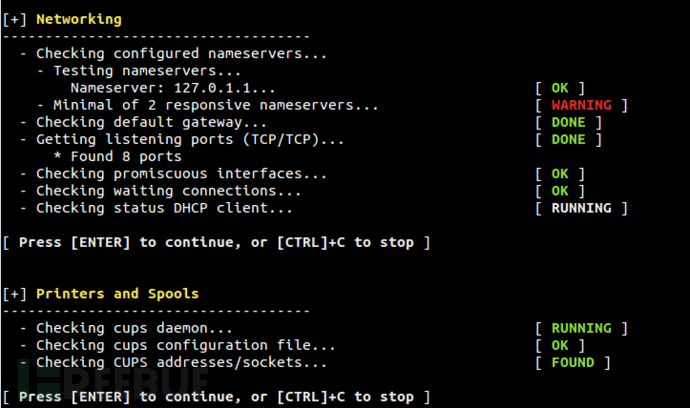Click the Printers and Spools header
The height and width of the screenshot is (408, 690).
(117, 294)
